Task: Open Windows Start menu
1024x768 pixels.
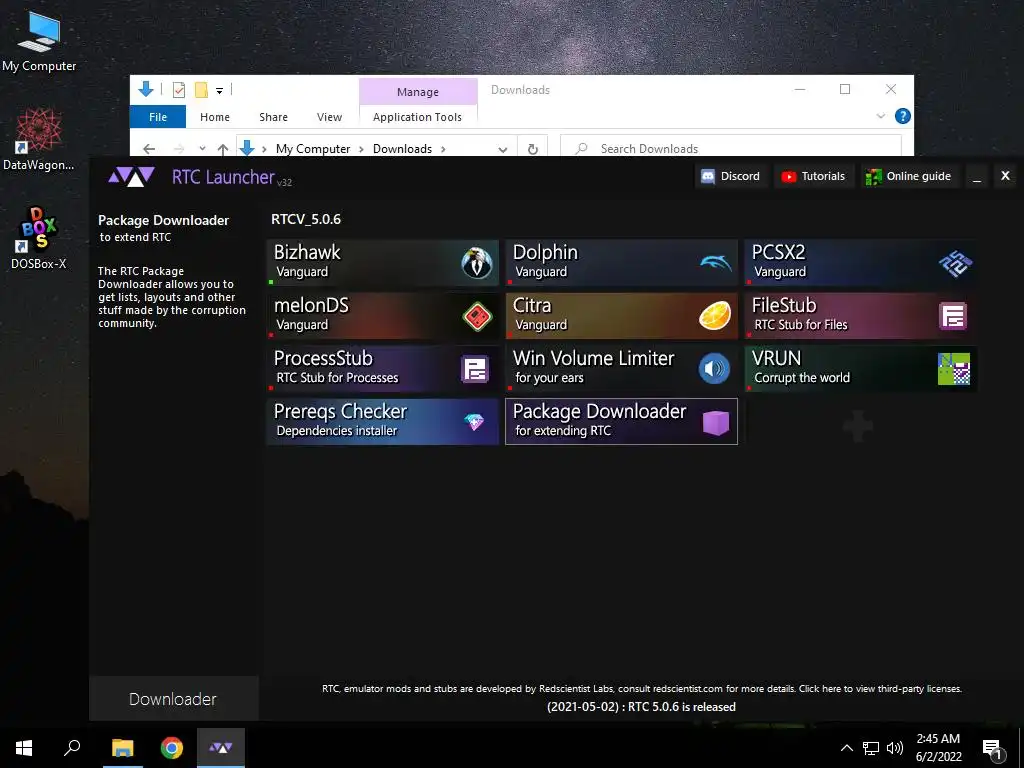Action: 24,748
